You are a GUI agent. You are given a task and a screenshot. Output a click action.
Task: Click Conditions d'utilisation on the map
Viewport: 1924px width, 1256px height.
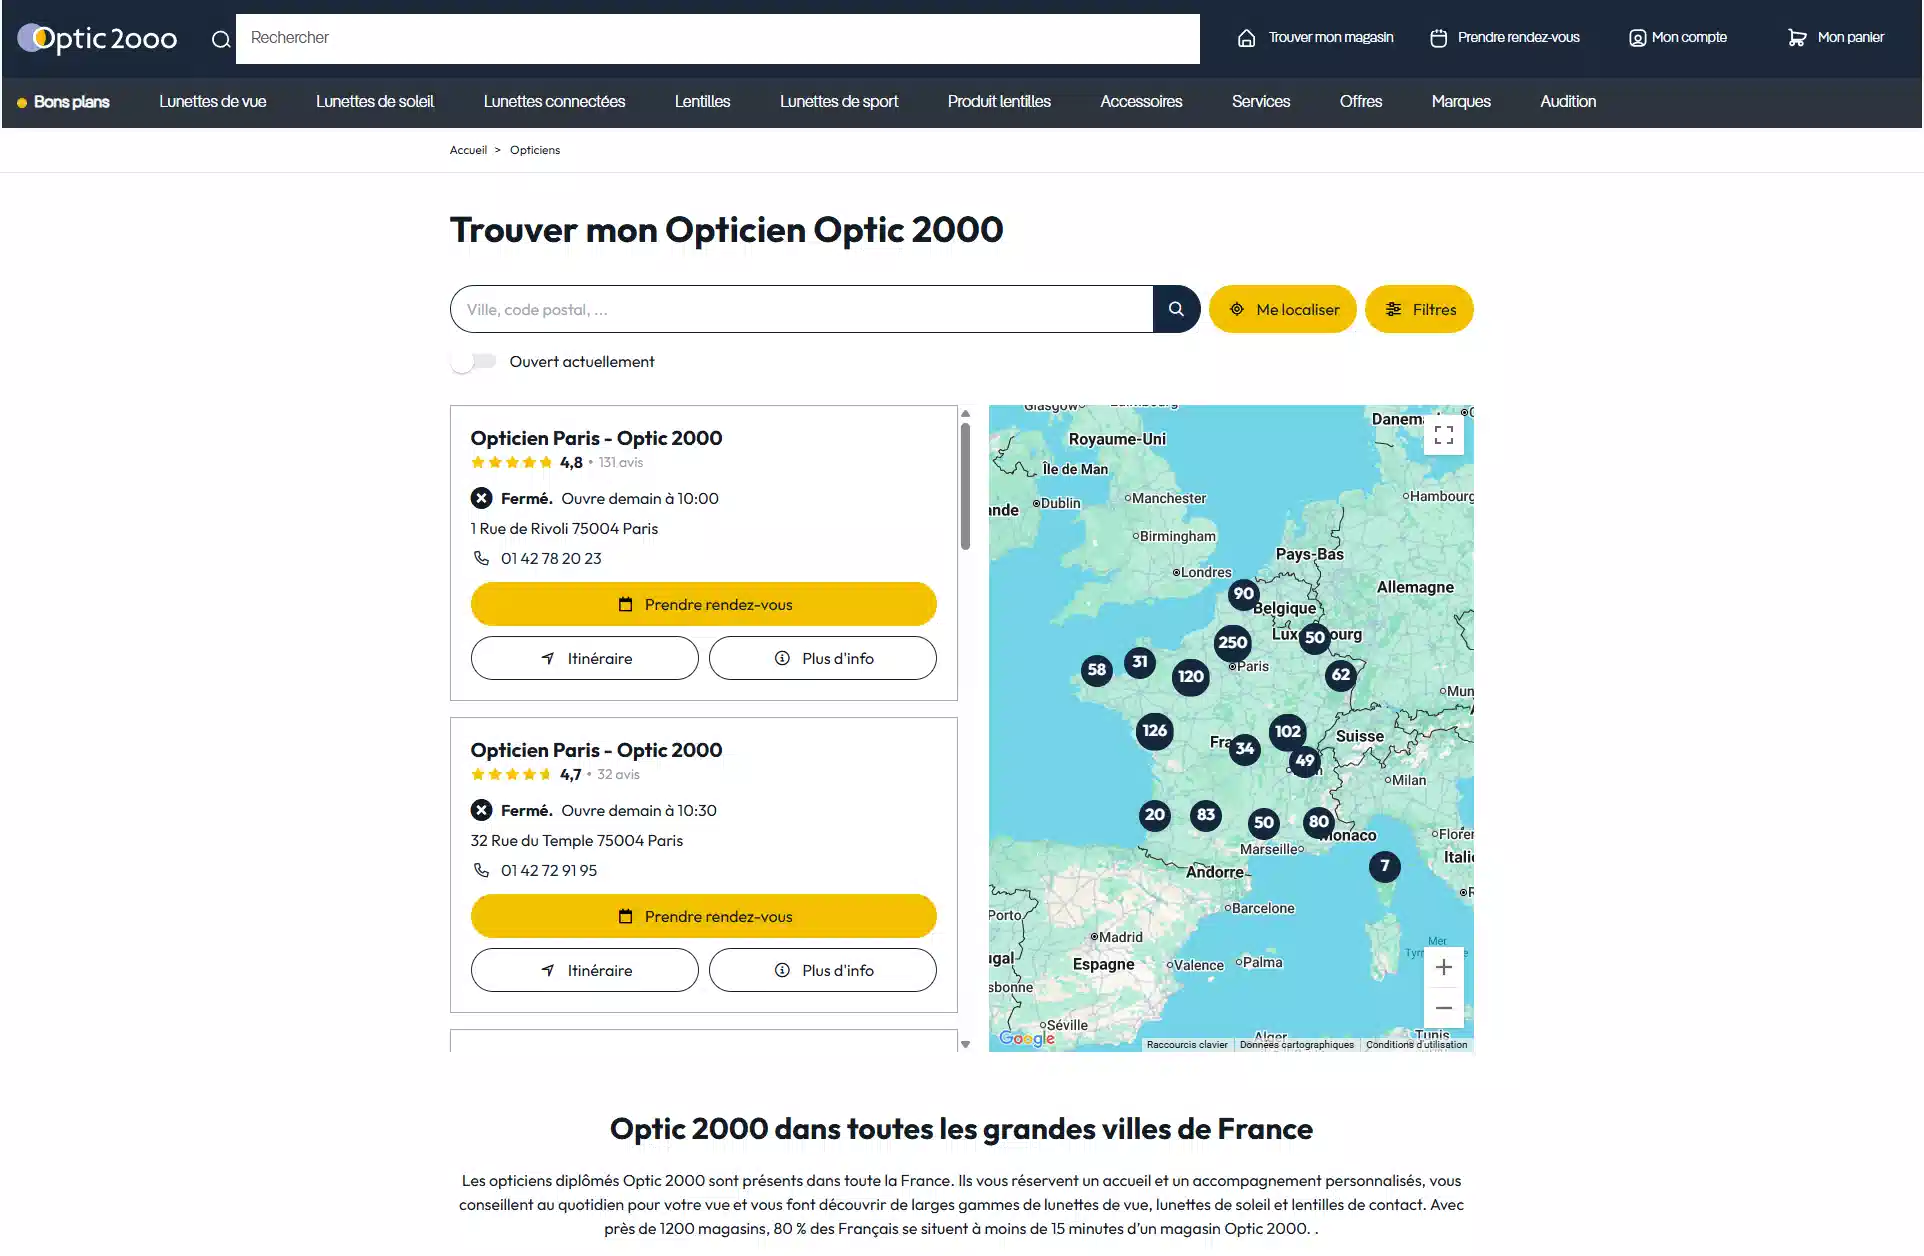point(1417,1045)
